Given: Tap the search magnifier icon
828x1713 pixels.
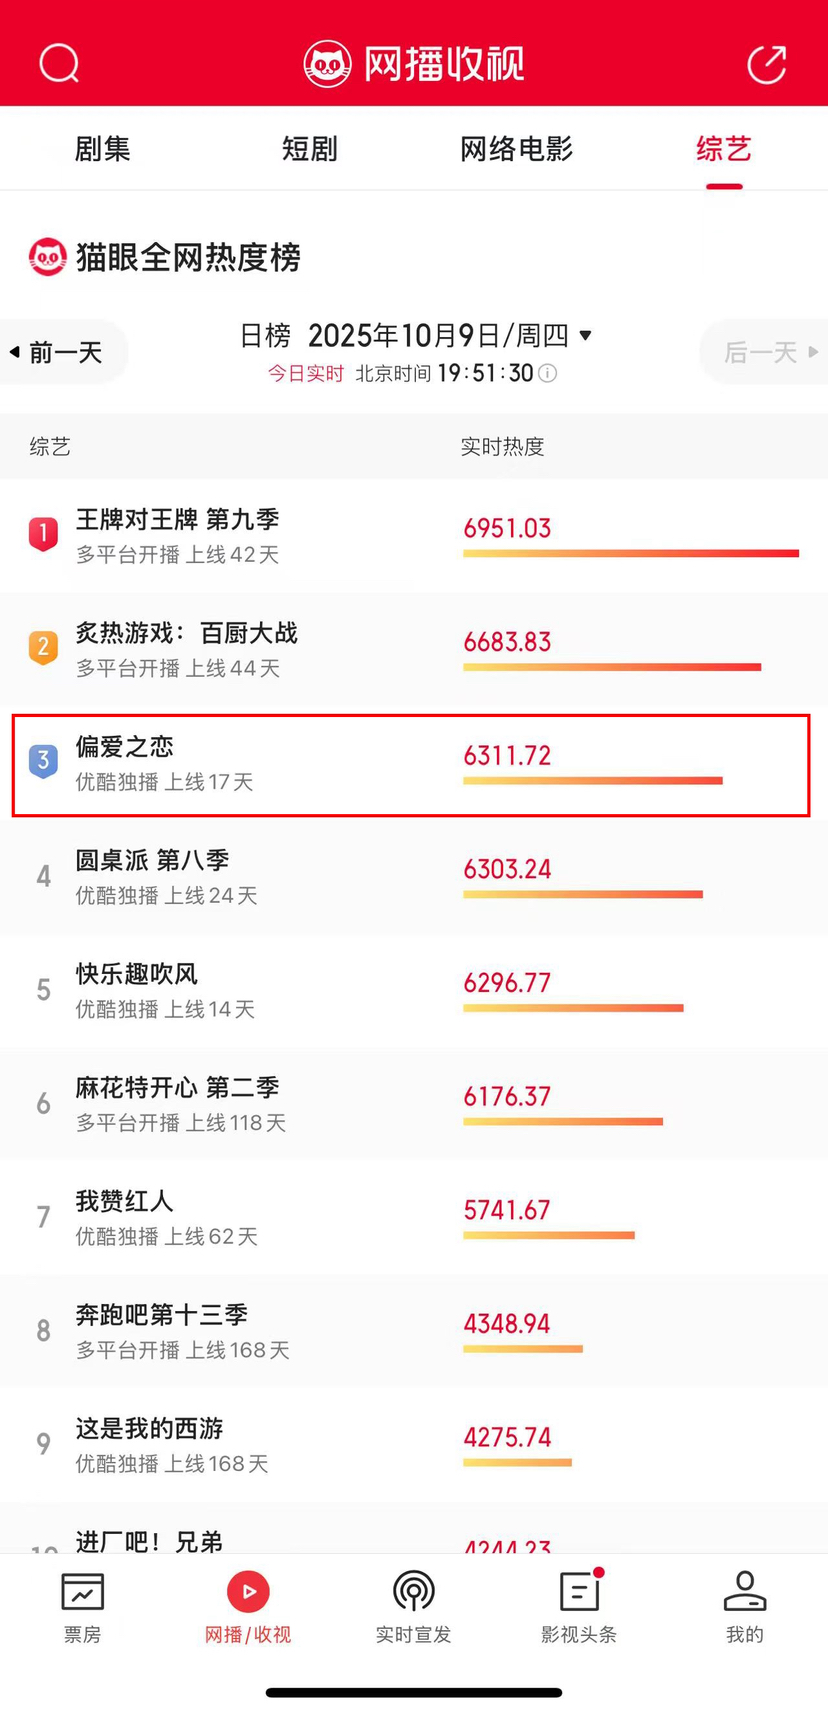Looking at the screenshot, I should tap(59, 64).
